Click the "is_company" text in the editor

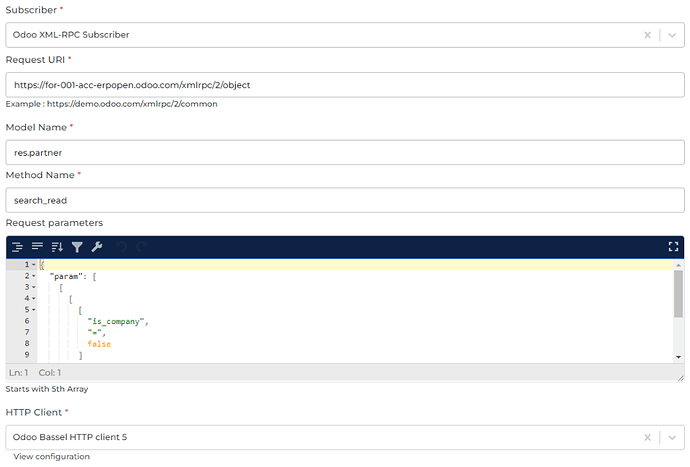coord(114,322)
